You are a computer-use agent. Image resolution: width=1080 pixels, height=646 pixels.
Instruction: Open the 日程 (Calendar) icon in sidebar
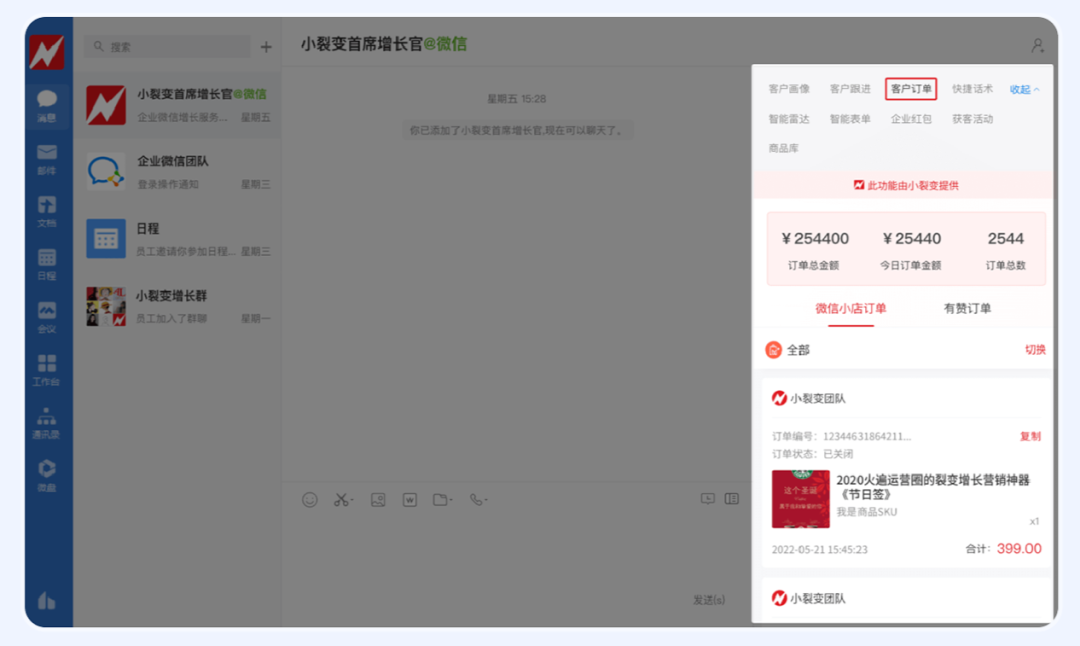pyautogui.click(x=47, y=262)
